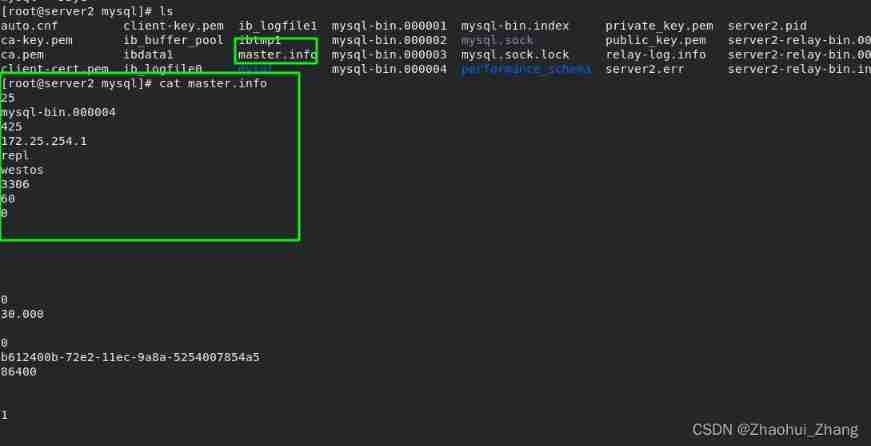Viewport: 871px width, 446px height.
Task: Click the replication user name repl
Action: pyautogui.click(x=15, y=156)
